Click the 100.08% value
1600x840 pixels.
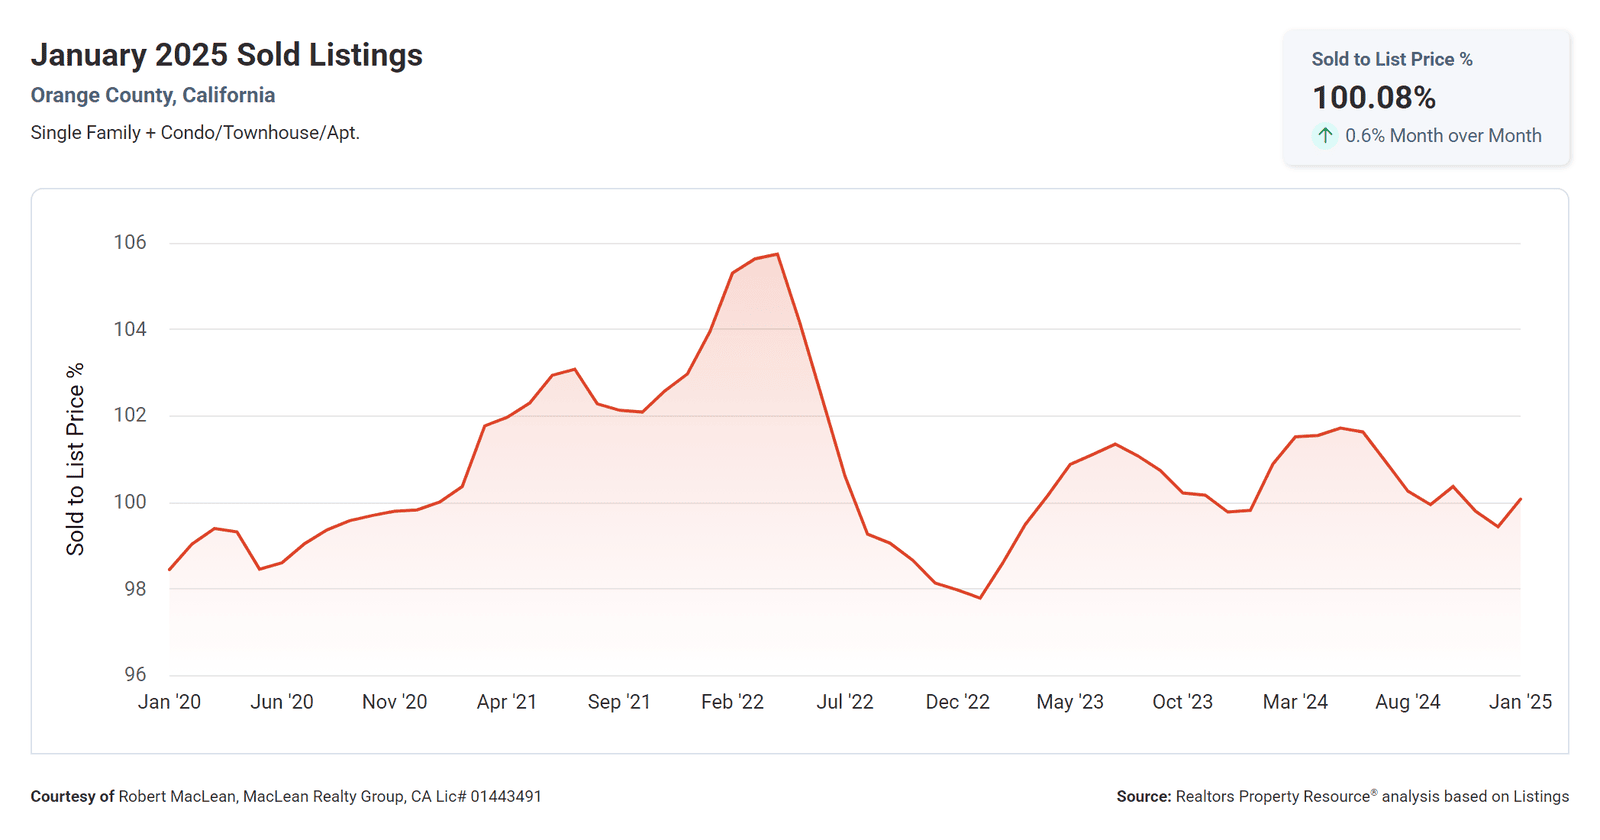point(1374,97)
